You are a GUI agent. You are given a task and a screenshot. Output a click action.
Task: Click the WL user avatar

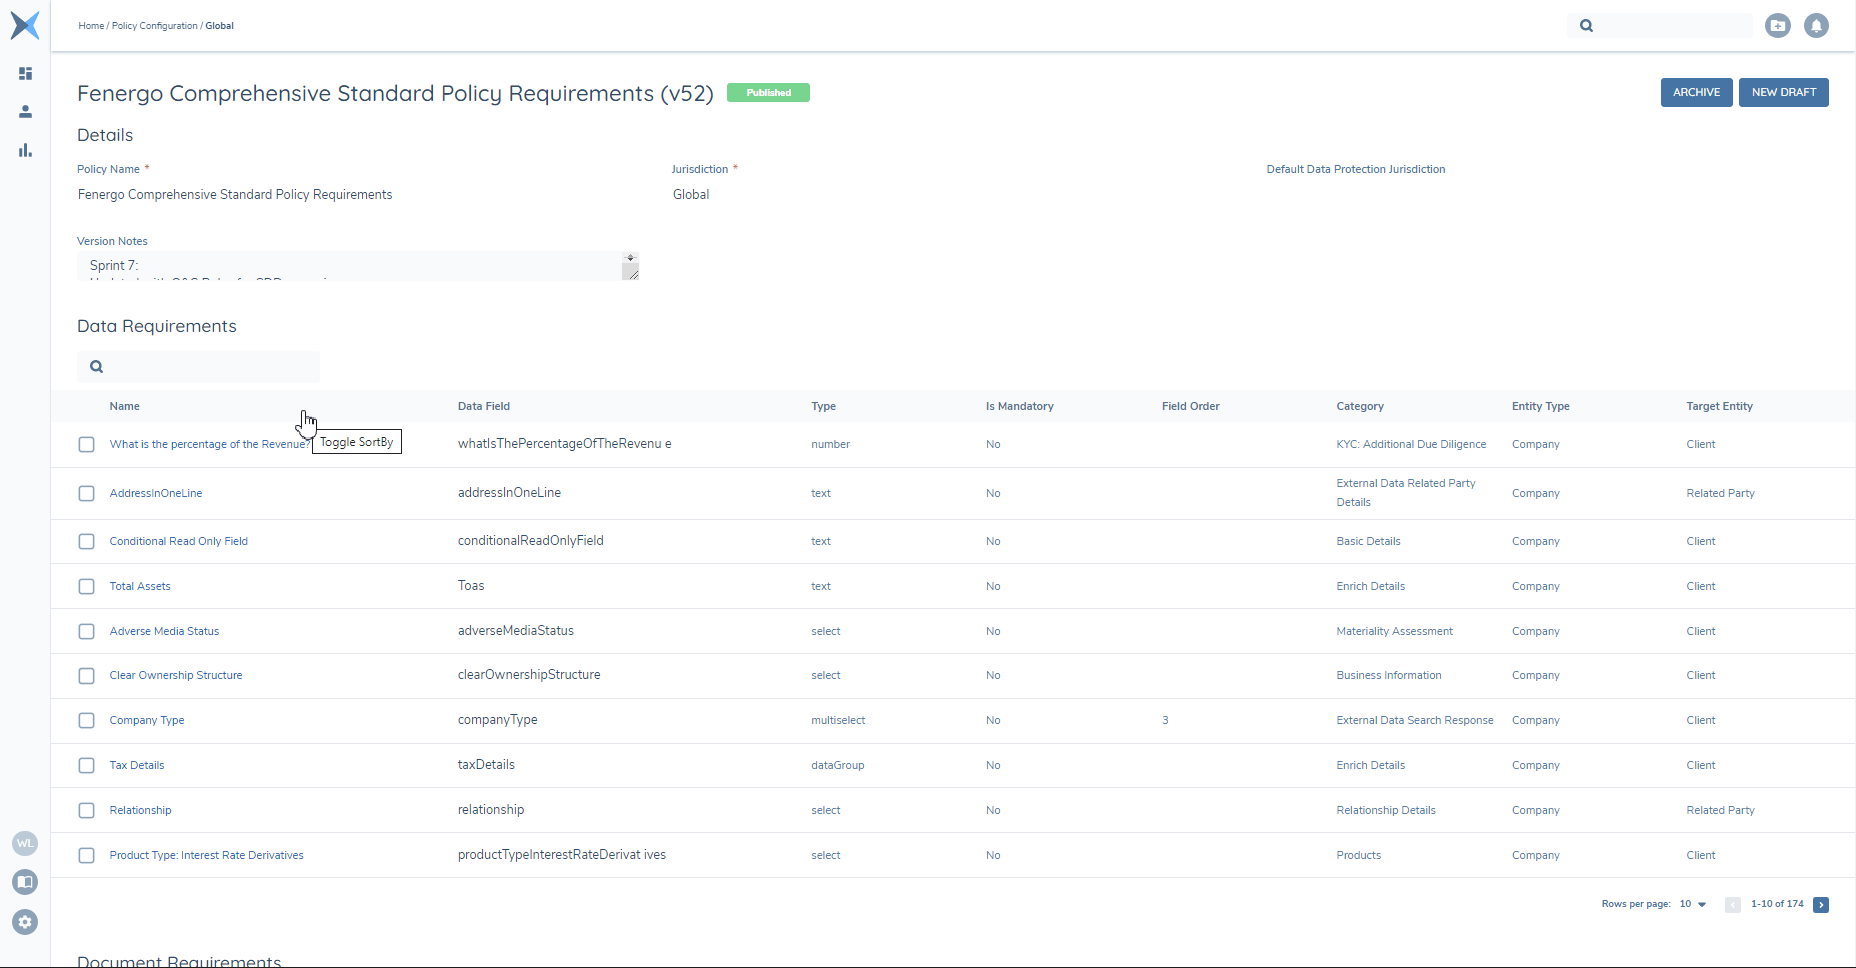(x=25, y=843)
